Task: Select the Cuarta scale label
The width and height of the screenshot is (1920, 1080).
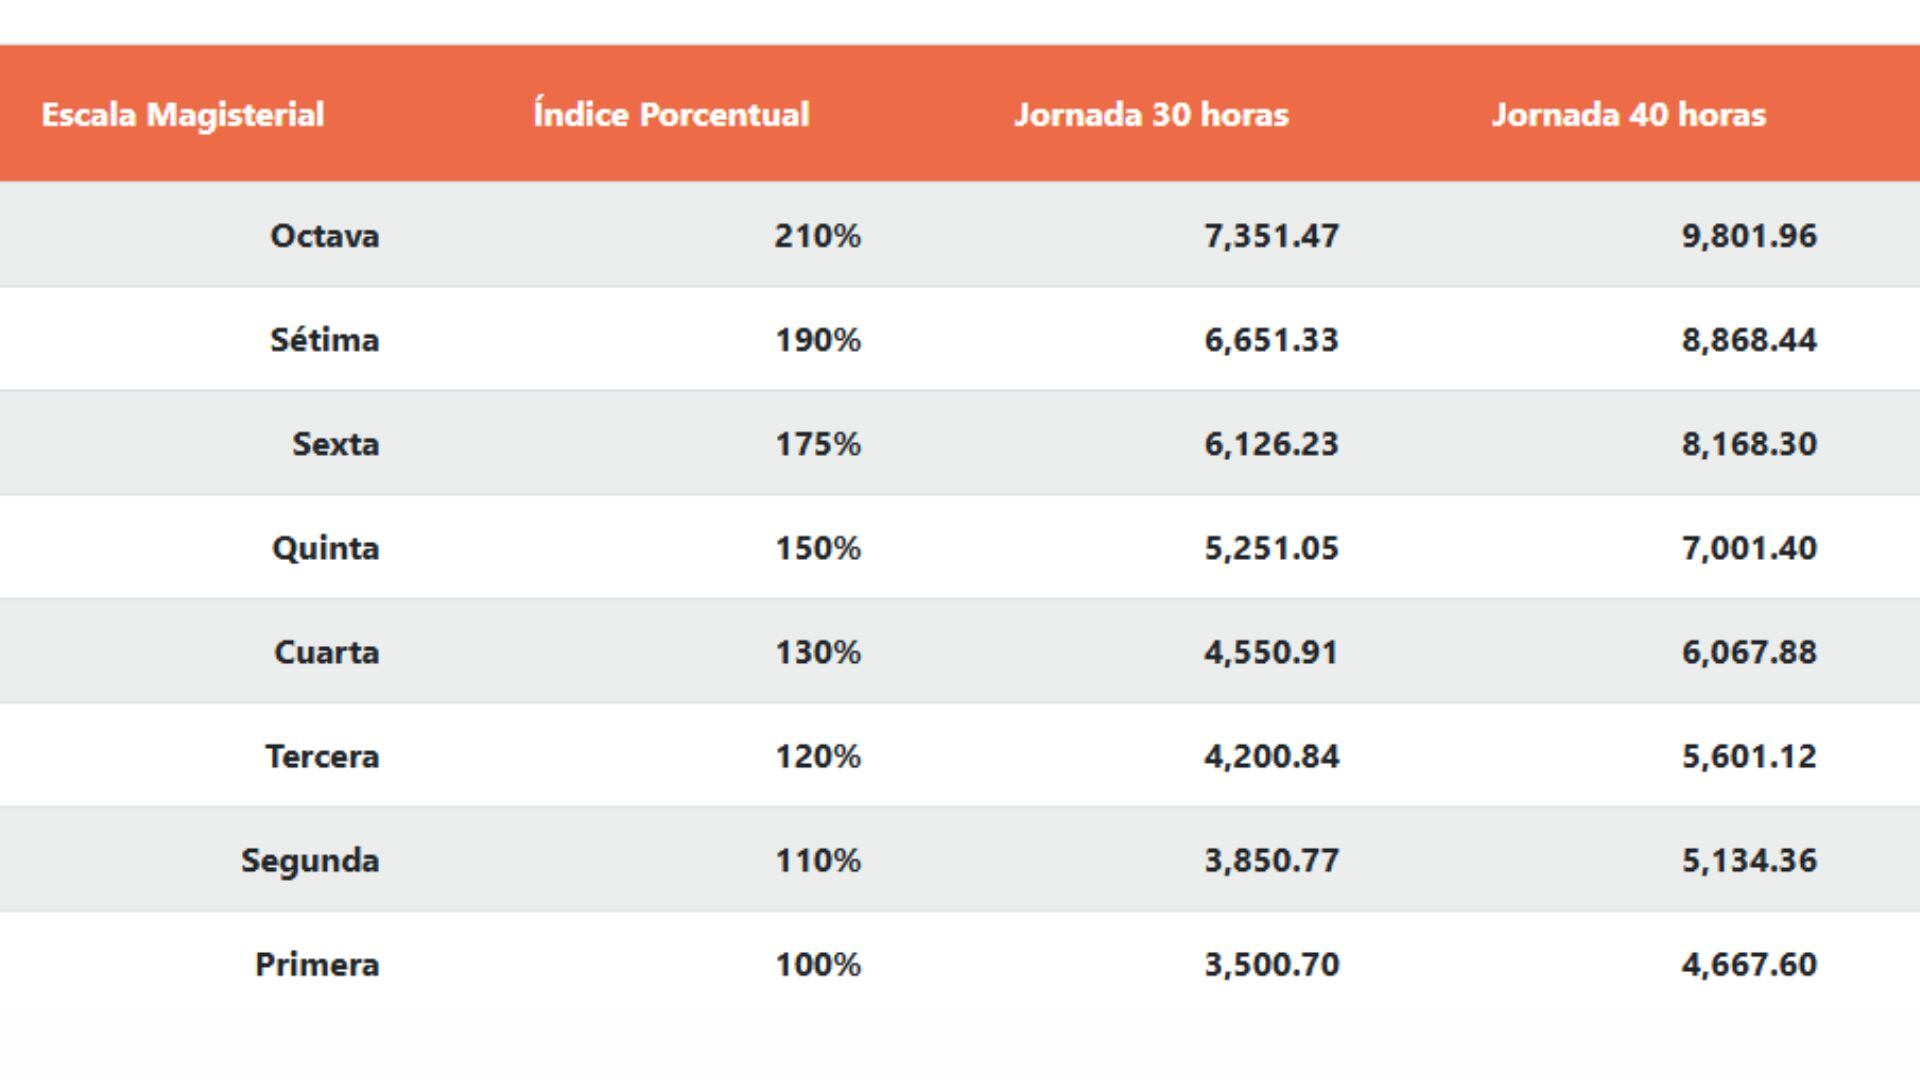Action: (327, 652)
